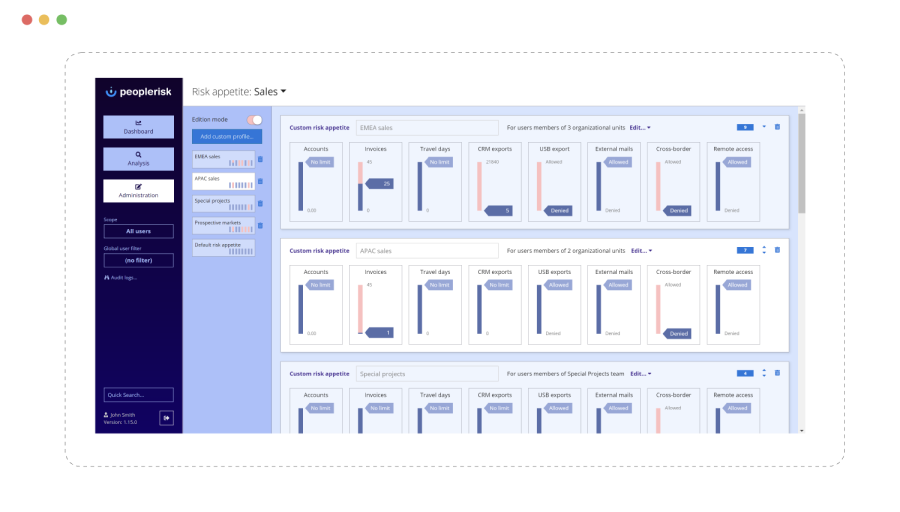Open Edit dropdown for APAC sales units
This screenshot has height=512, width=900.
[x=640, y=251]
